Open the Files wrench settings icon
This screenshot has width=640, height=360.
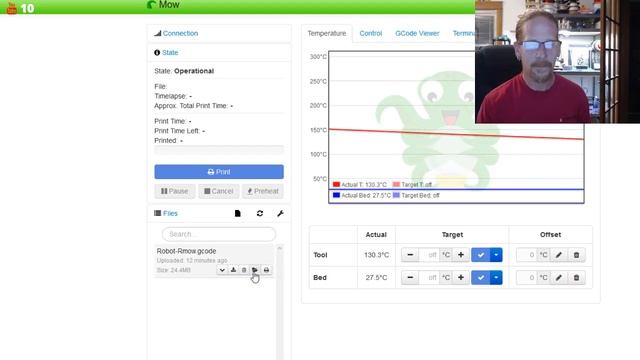280,213
